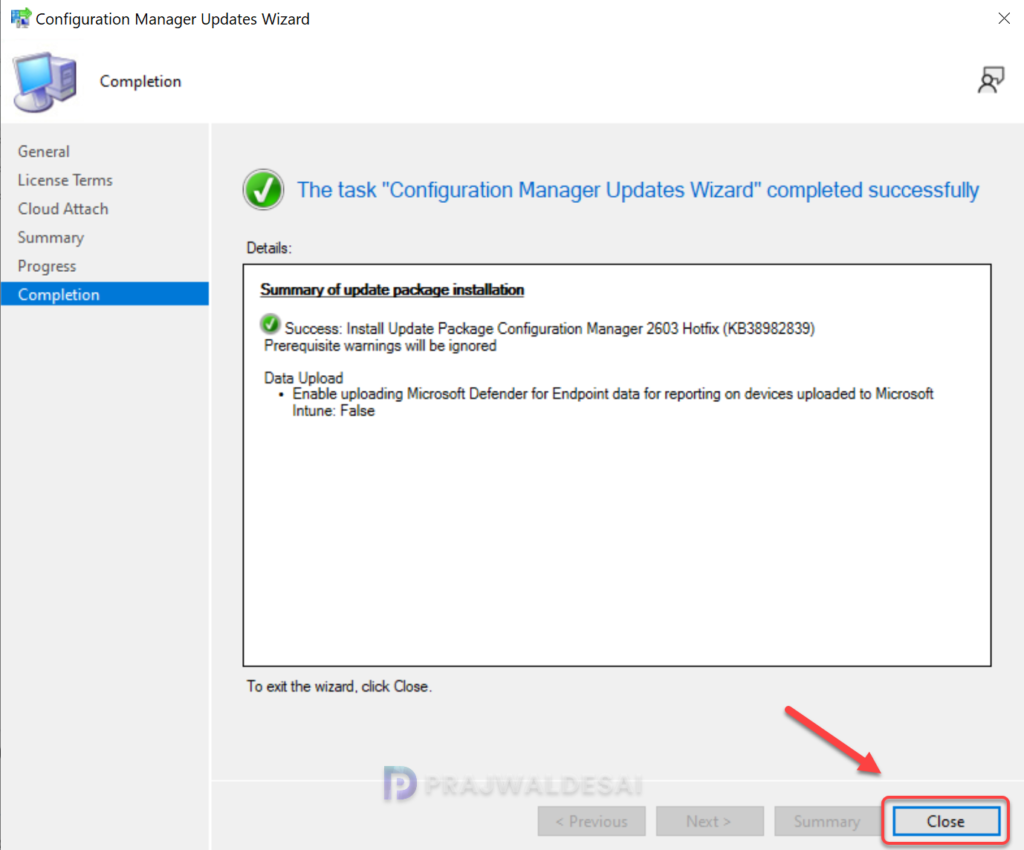Click 'Summary of update package installation' heading
1024x850 pixels.
392,289
